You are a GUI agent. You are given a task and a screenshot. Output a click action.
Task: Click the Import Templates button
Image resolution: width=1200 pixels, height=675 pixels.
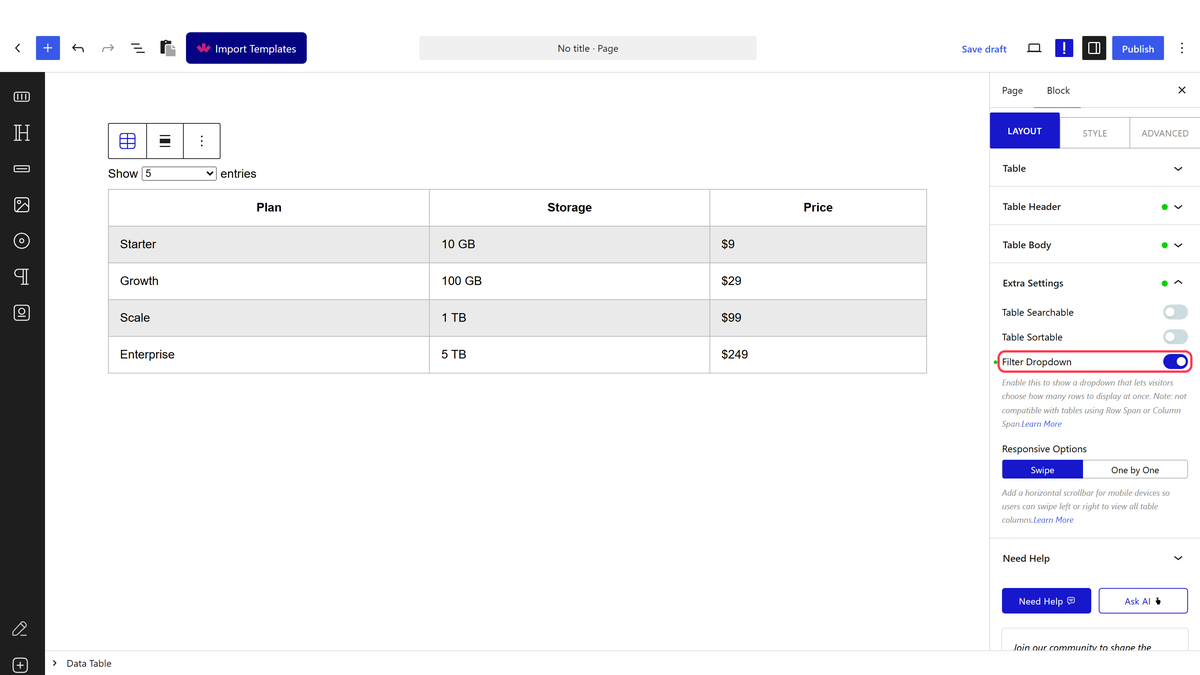[246, 48]
